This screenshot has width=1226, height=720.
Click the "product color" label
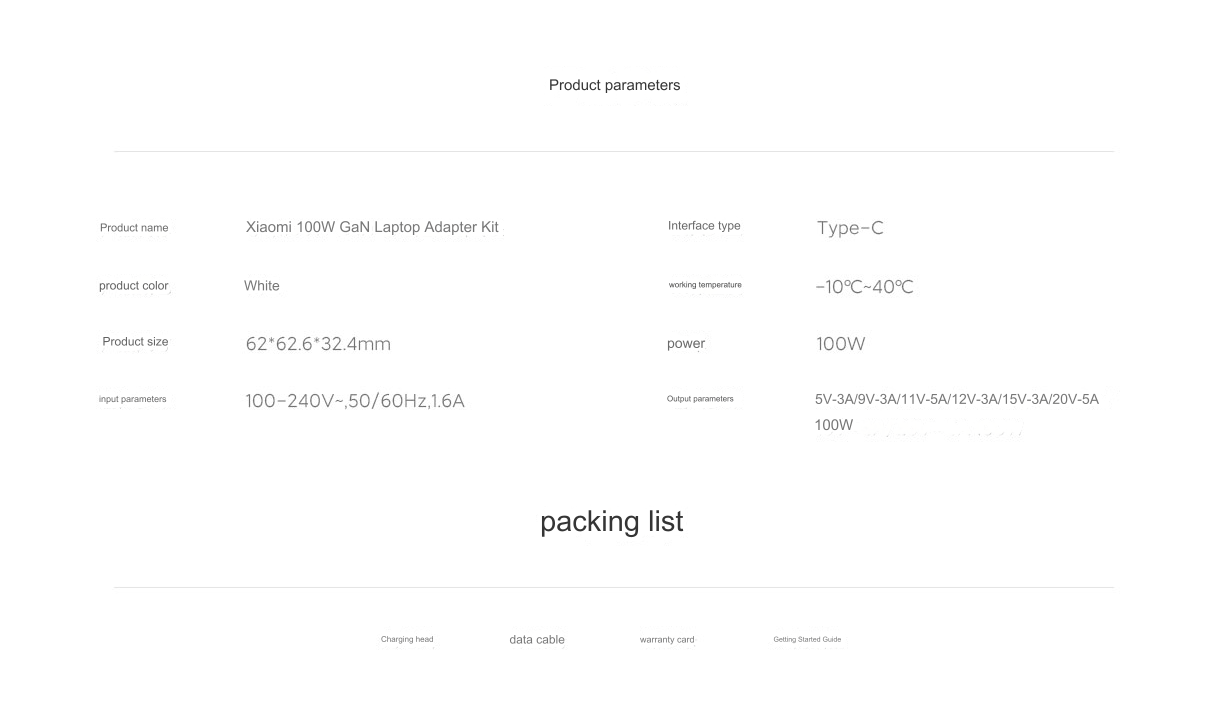pyautogui.click(x=134, y=286)
